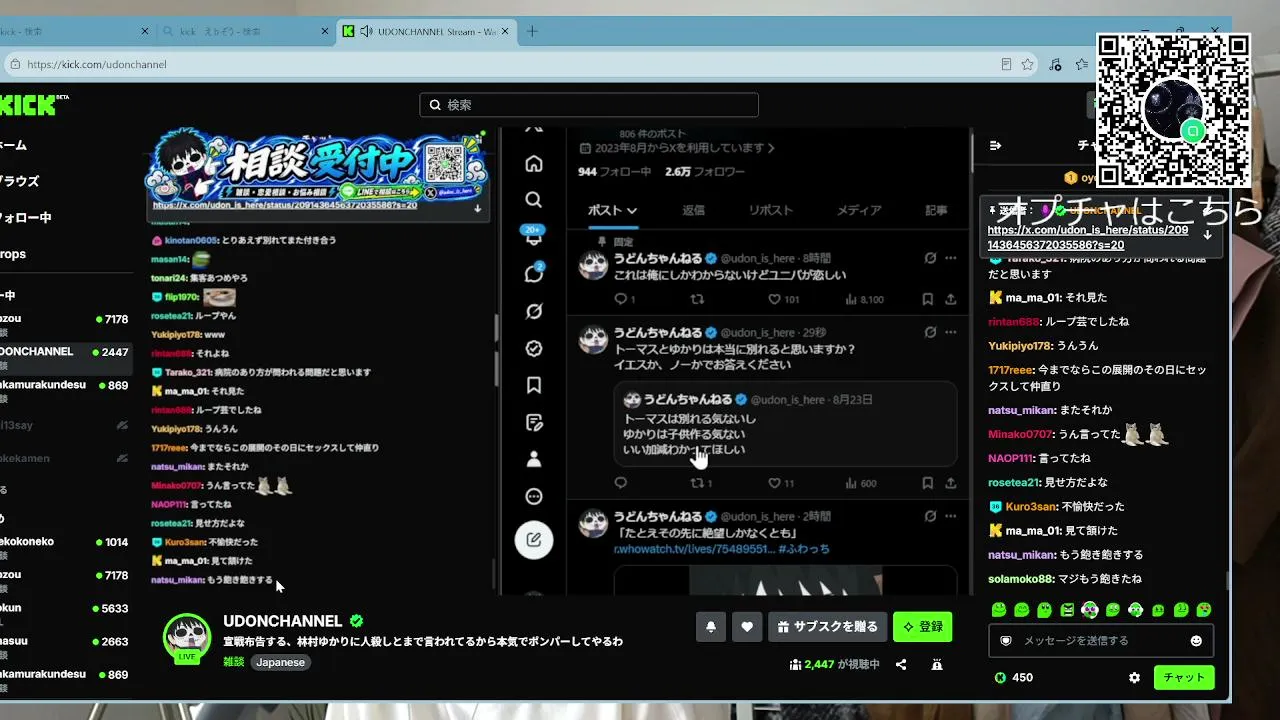Click the Kick points balance 450
The height and width of the screenshot is (720, 1280).
pos(1014,677)
